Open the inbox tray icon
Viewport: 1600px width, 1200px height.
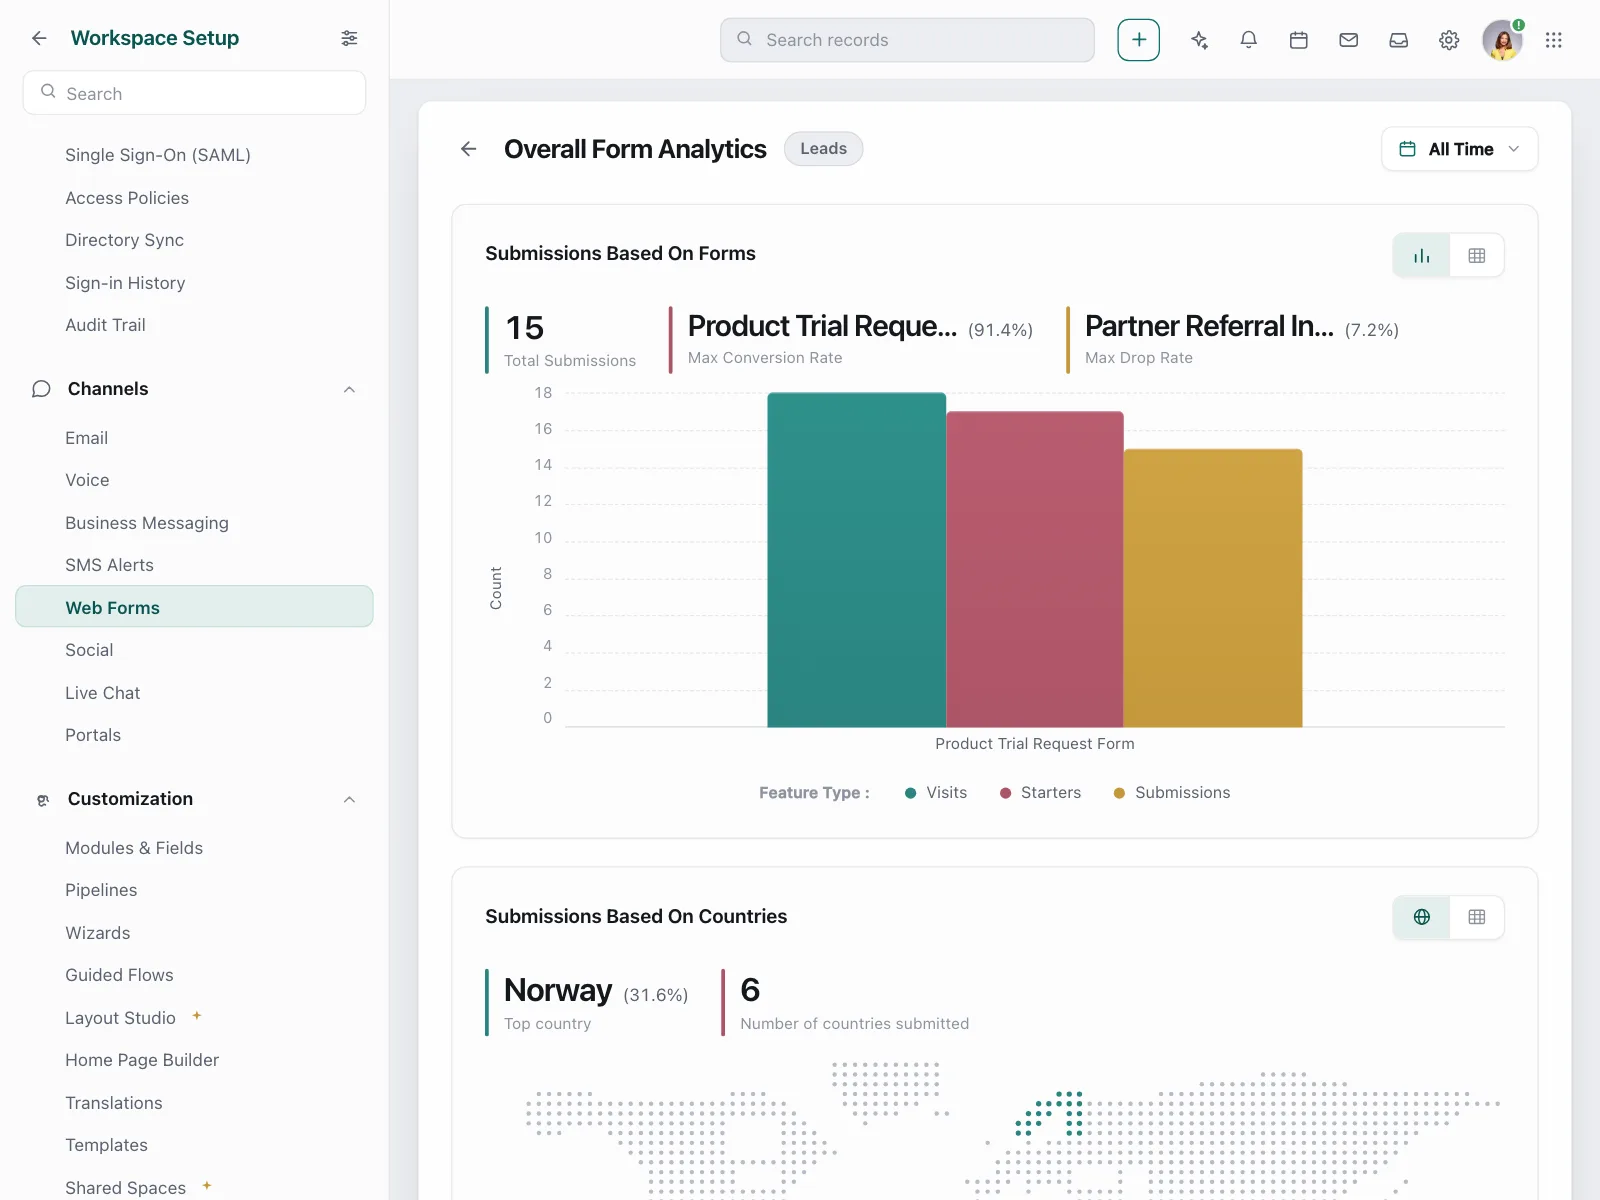tap(1399, 40)
